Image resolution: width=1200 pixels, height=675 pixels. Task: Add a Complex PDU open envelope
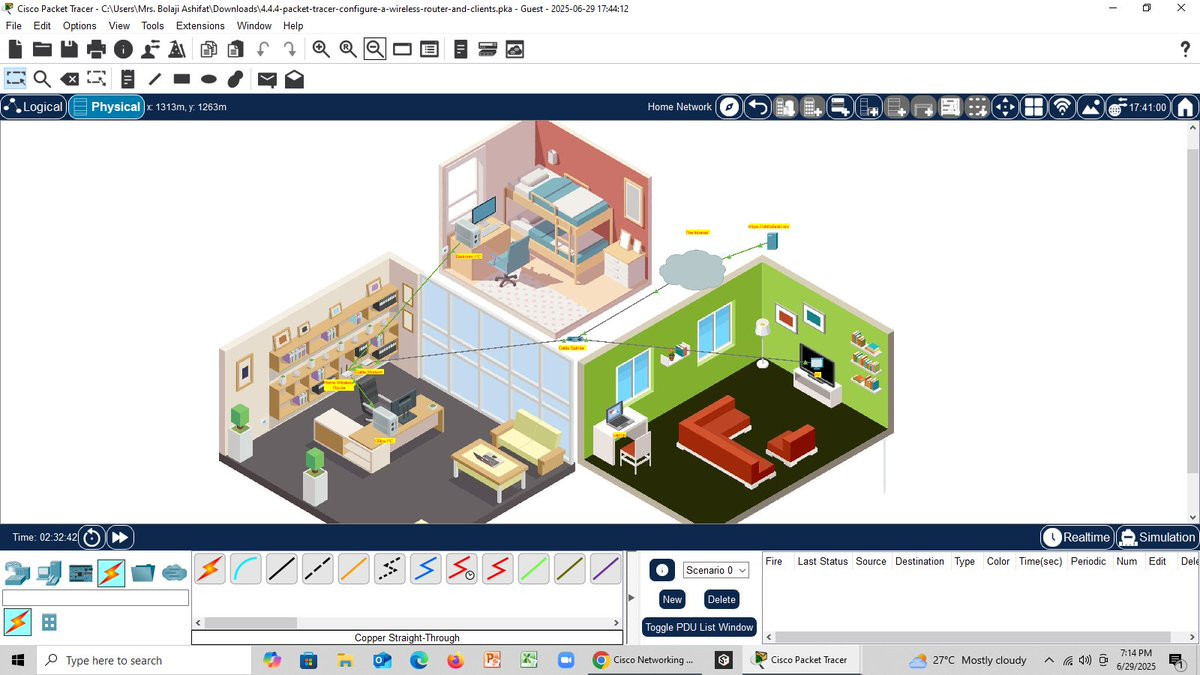(294, 79)
